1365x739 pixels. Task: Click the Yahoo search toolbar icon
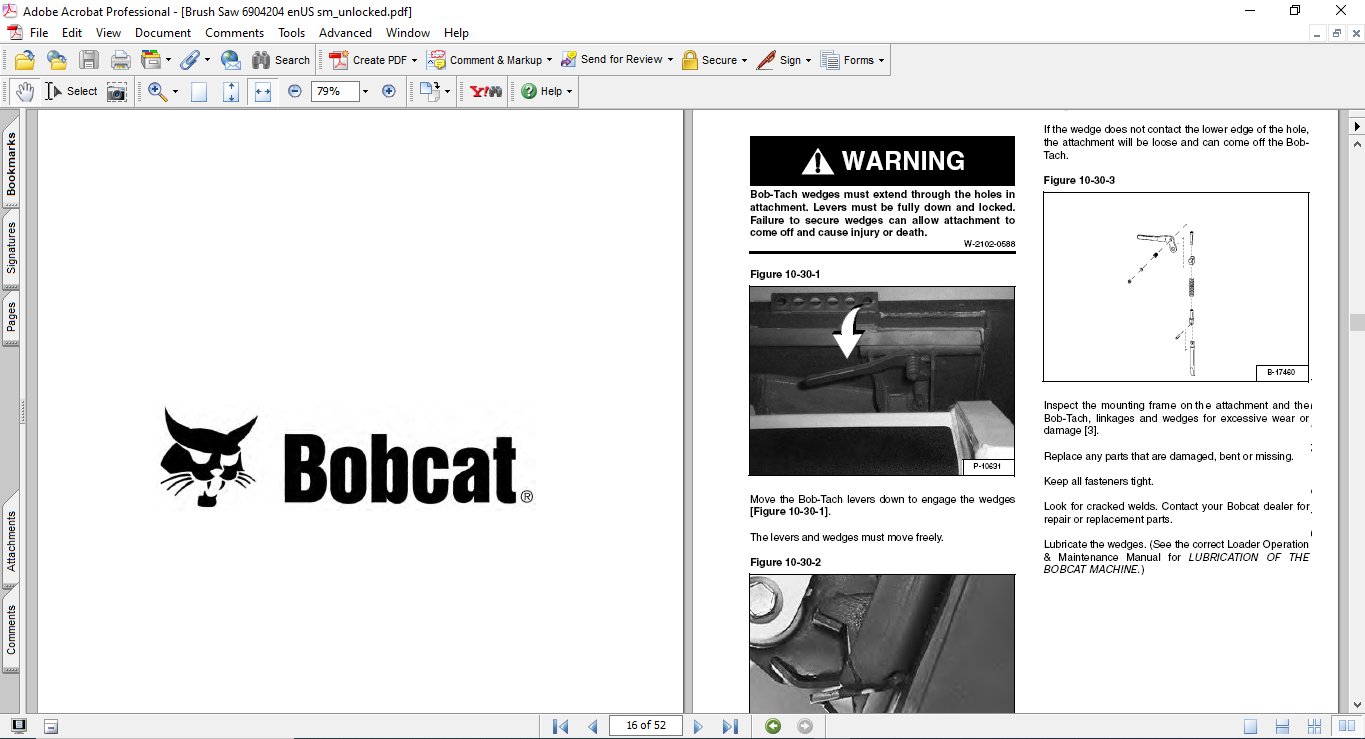coord(486,91)
